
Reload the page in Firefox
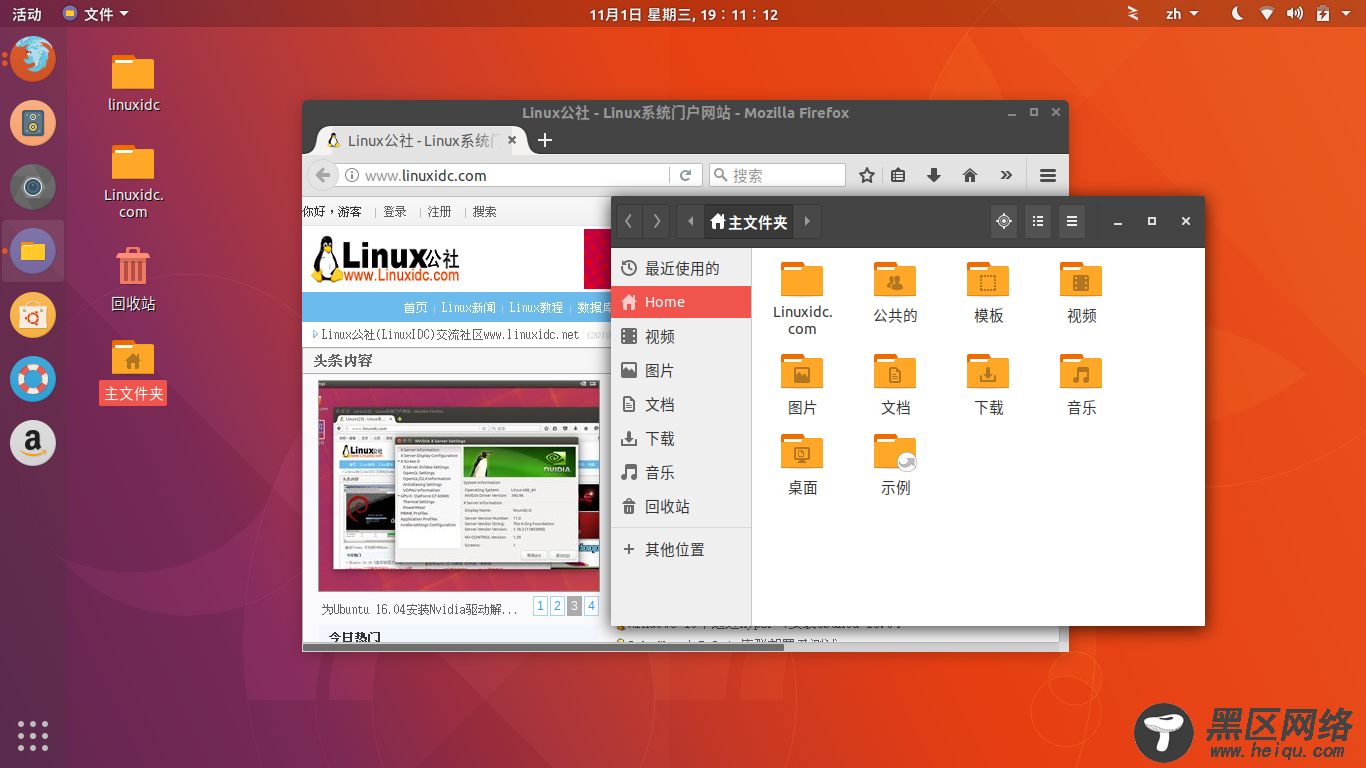point(685,175)
